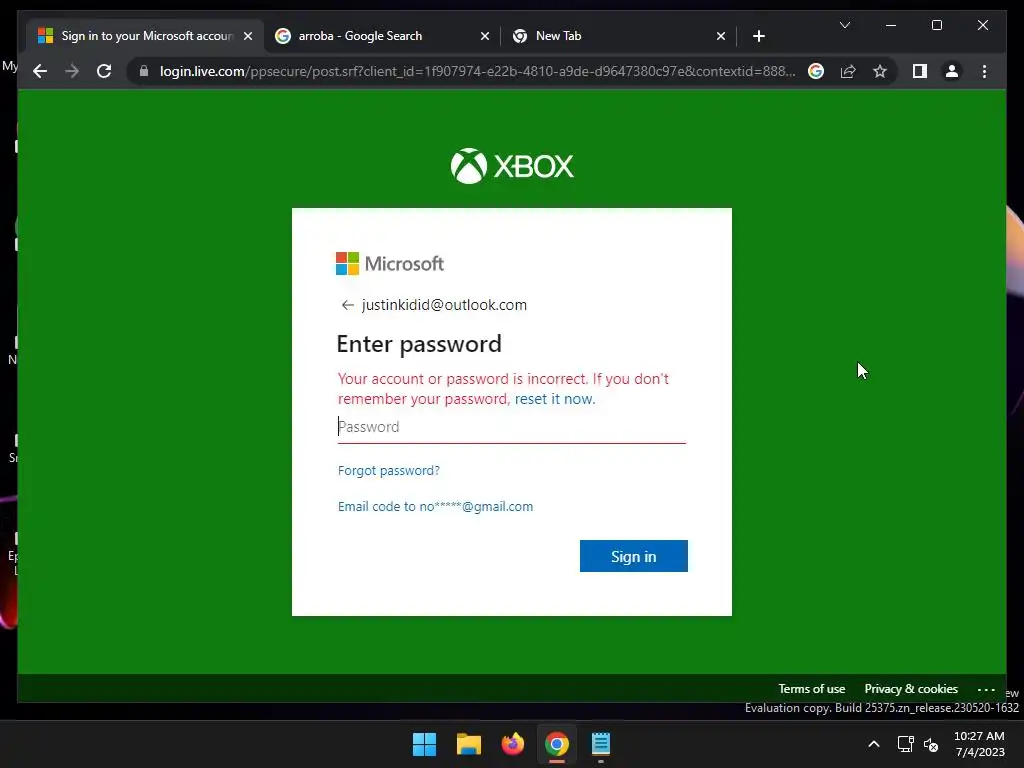This screenshot has height=768, width=1024.
Task: Open the clock showing 10:27 AM
Action: [x=979, y=744]
